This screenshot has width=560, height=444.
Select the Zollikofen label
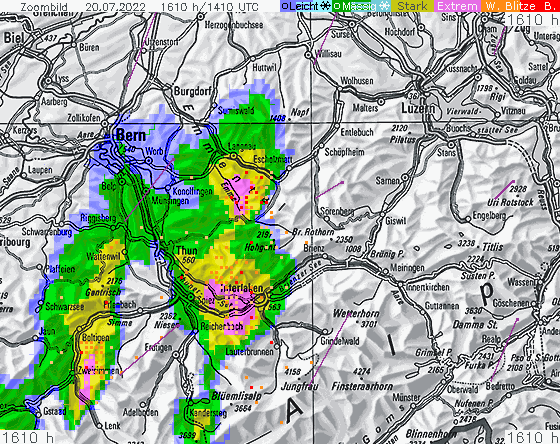pyautogui.click(x=84, y=118)
